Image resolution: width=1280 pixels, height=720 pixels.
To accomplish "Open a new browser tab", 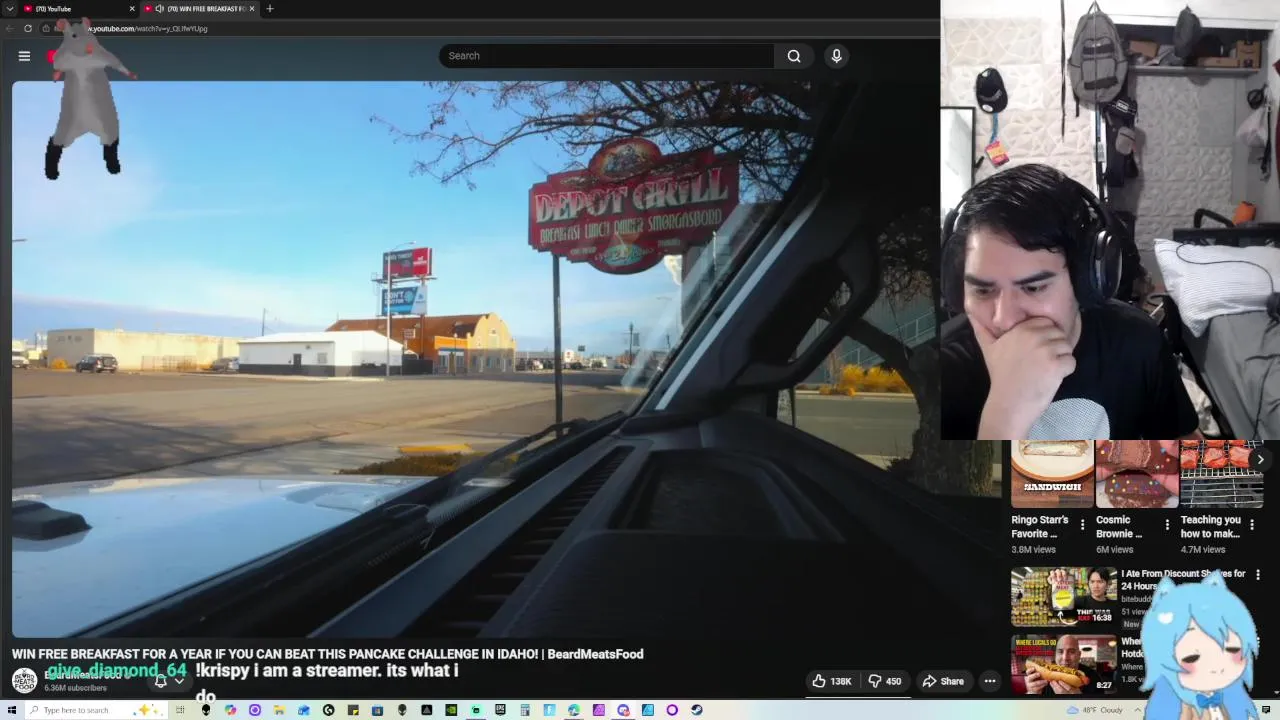I will point(269,9).
